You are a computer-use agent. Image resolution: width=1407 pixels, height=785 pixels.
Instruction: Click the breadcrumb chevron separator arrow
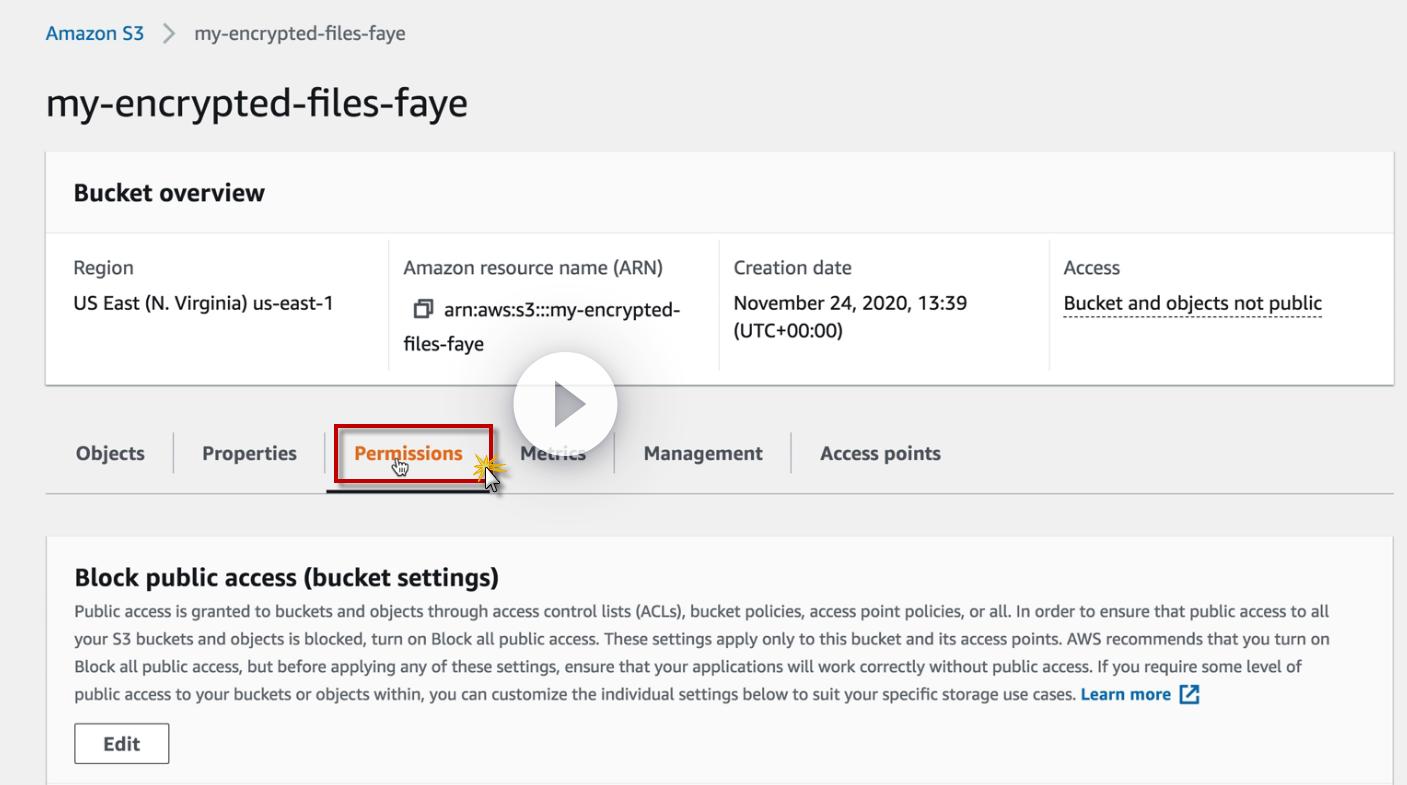coord(169,33)
